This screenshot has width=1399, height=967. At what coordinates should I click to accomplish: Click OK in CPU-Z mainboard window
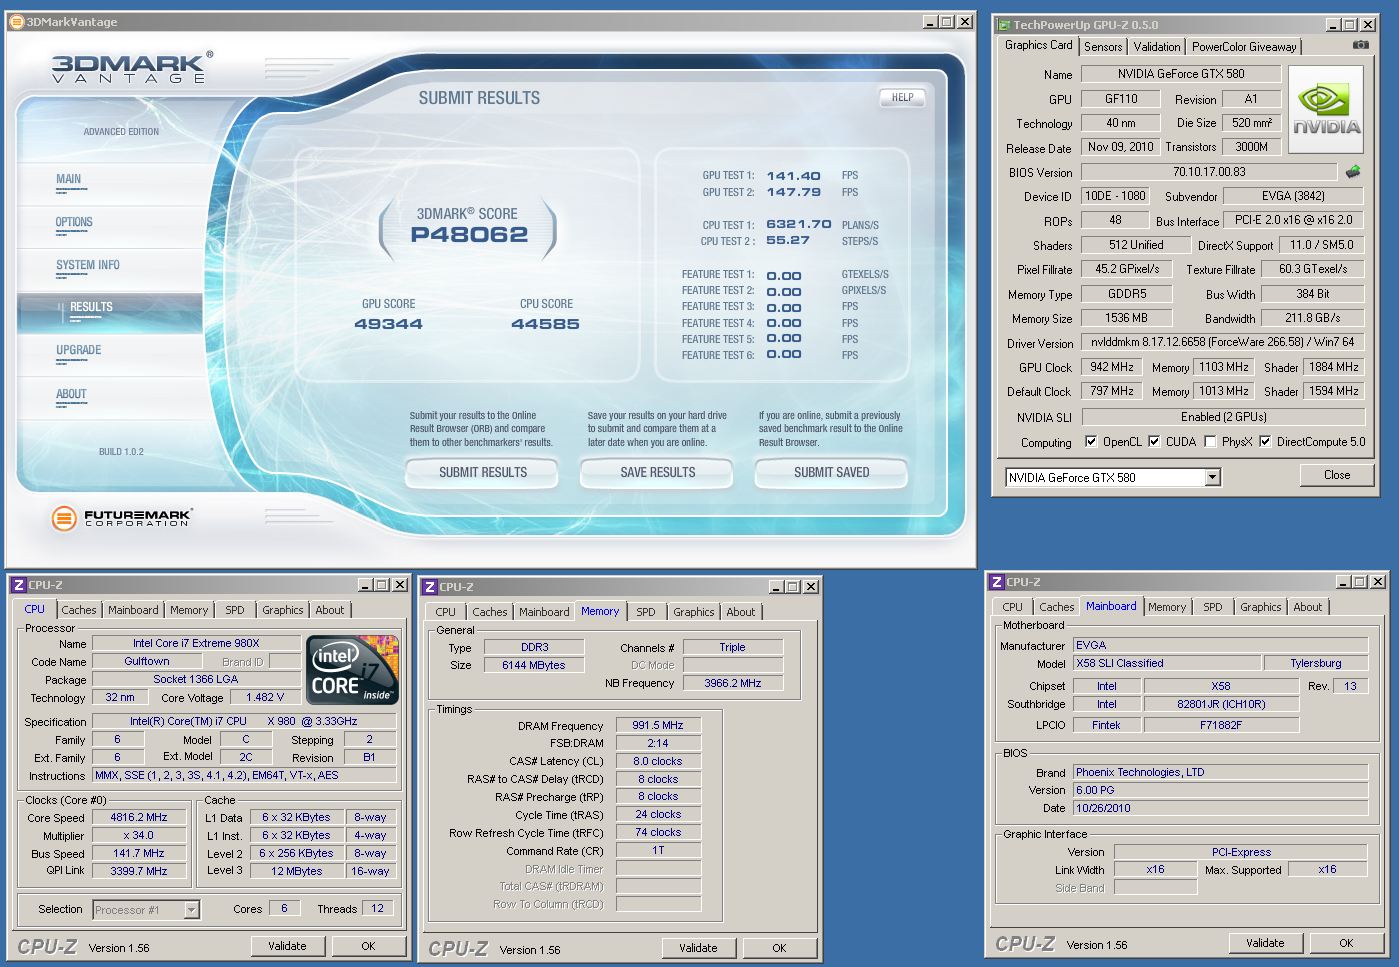click(1346, 943)
